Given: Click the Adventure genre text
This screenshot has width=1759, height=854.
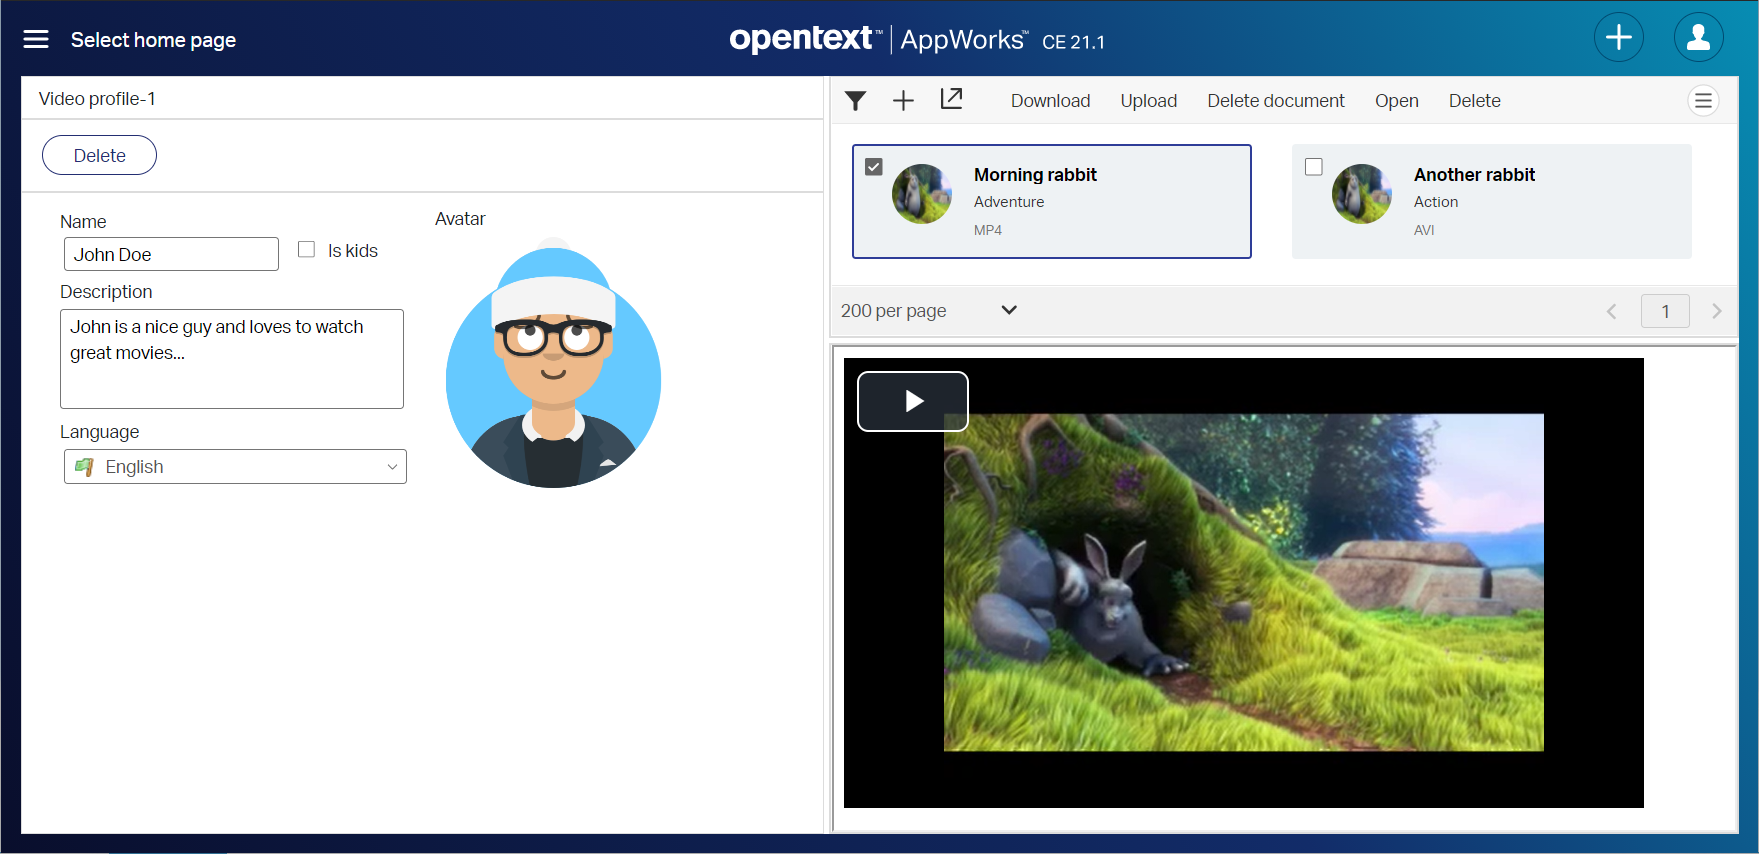Looking at the screenshot, I should (1009, 202).
